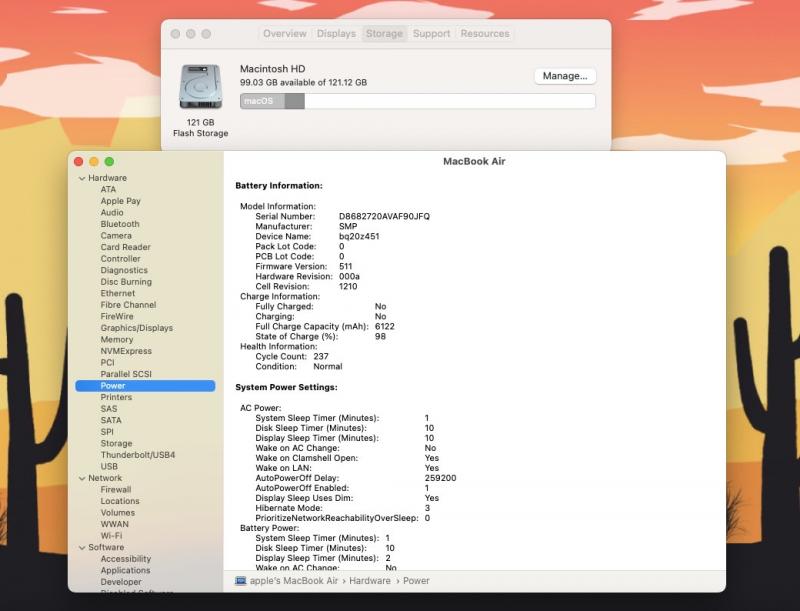The width and height of the screenshot is (800, 611).
Task: Select SPI in the sidebar
Action: tap(107, 432)
